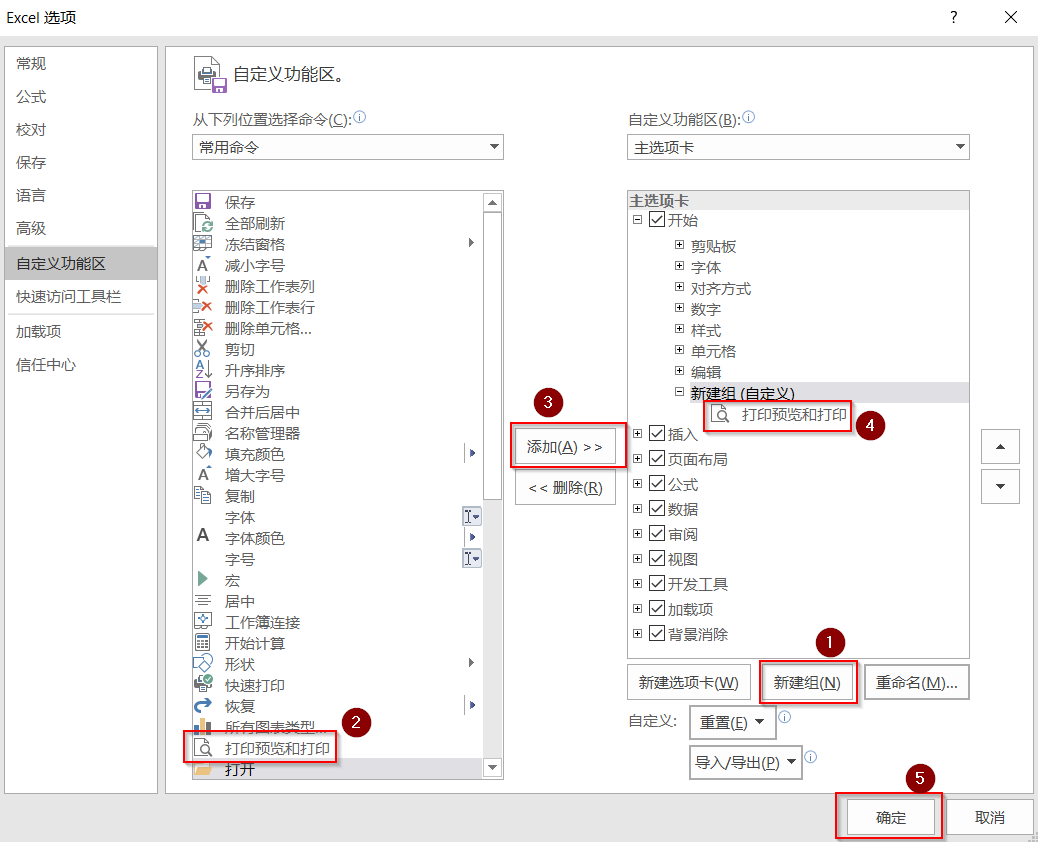This screenshot has width=1038, height=842.
Task: Click the 另存为 save-as icon
Action: click(203, 391)
